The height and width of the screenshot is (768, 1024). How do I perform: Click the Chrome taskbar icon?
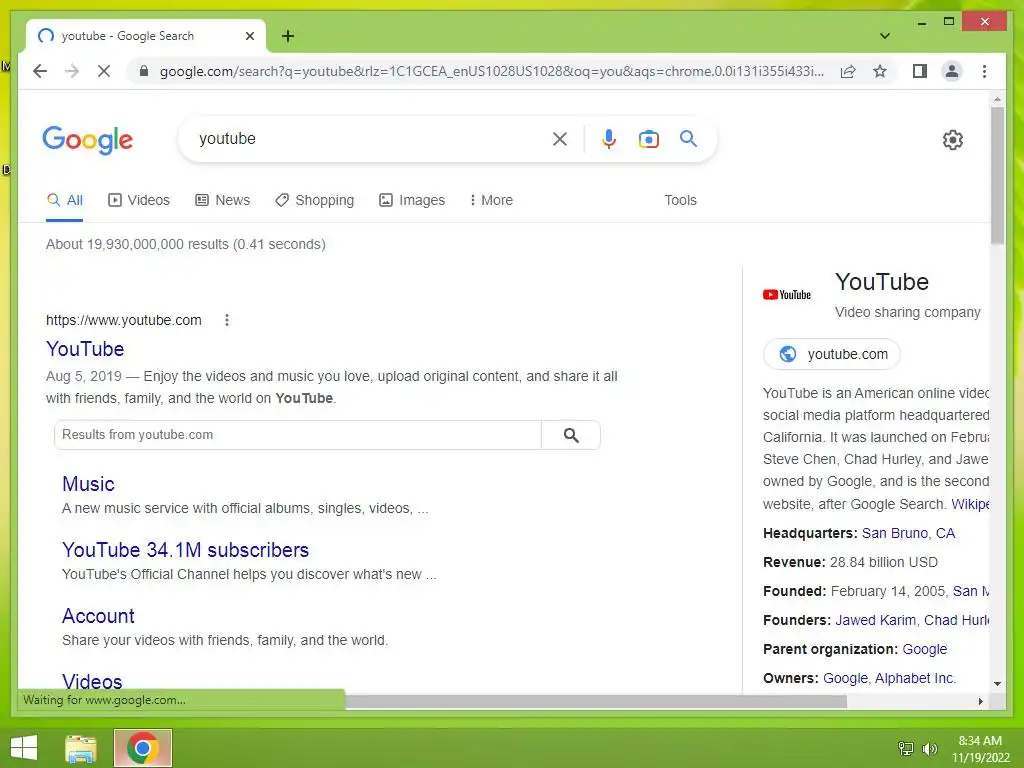click(142, 748)
